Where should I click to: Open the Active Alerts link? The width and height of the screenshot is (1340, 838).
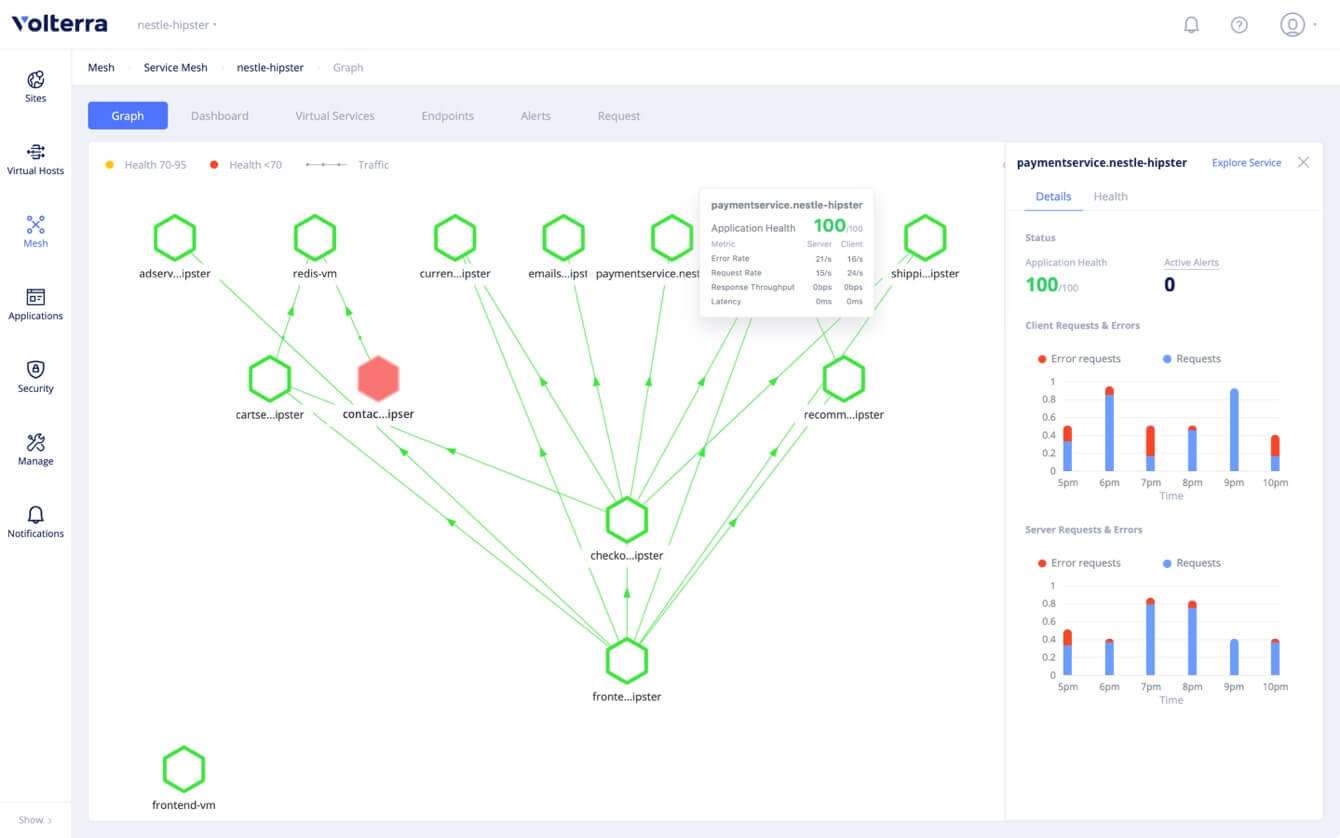(x=1191, y=262)
